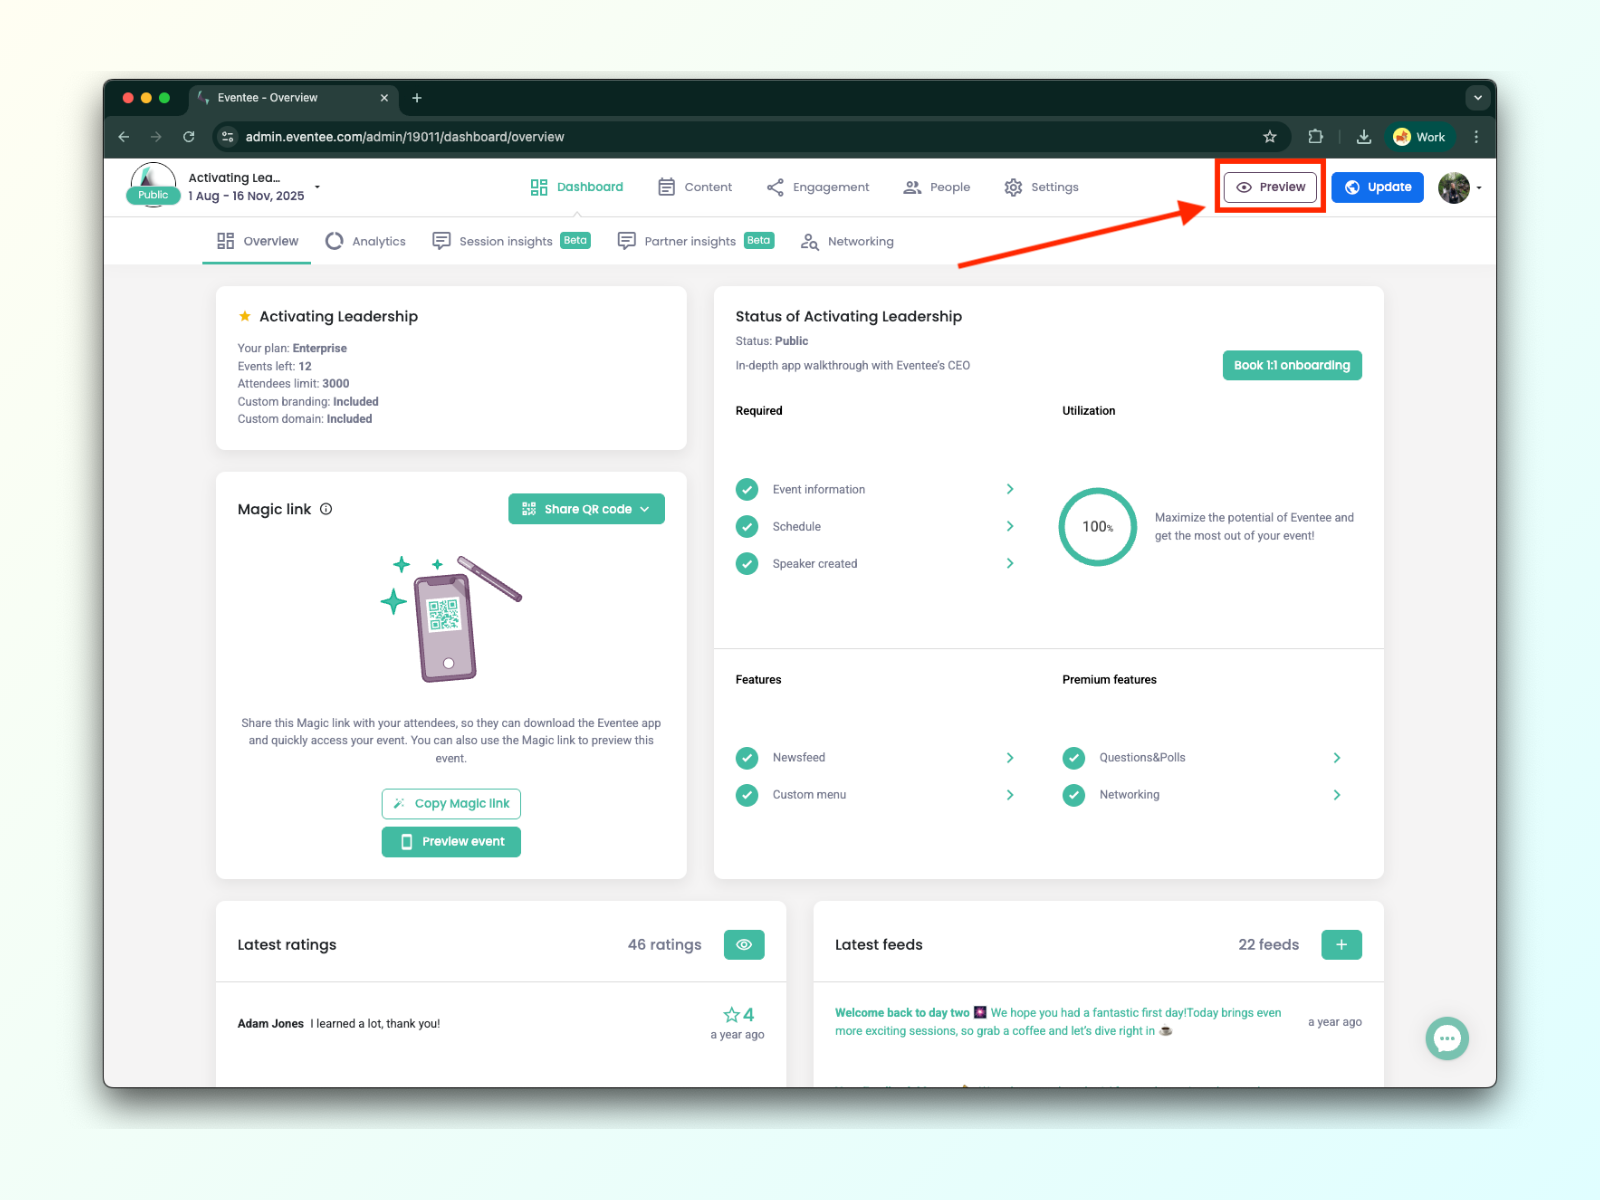This screenshot has width=1600, height=1200.
Task: View all ratings with the eye button
Action: (x=744, y=945)
